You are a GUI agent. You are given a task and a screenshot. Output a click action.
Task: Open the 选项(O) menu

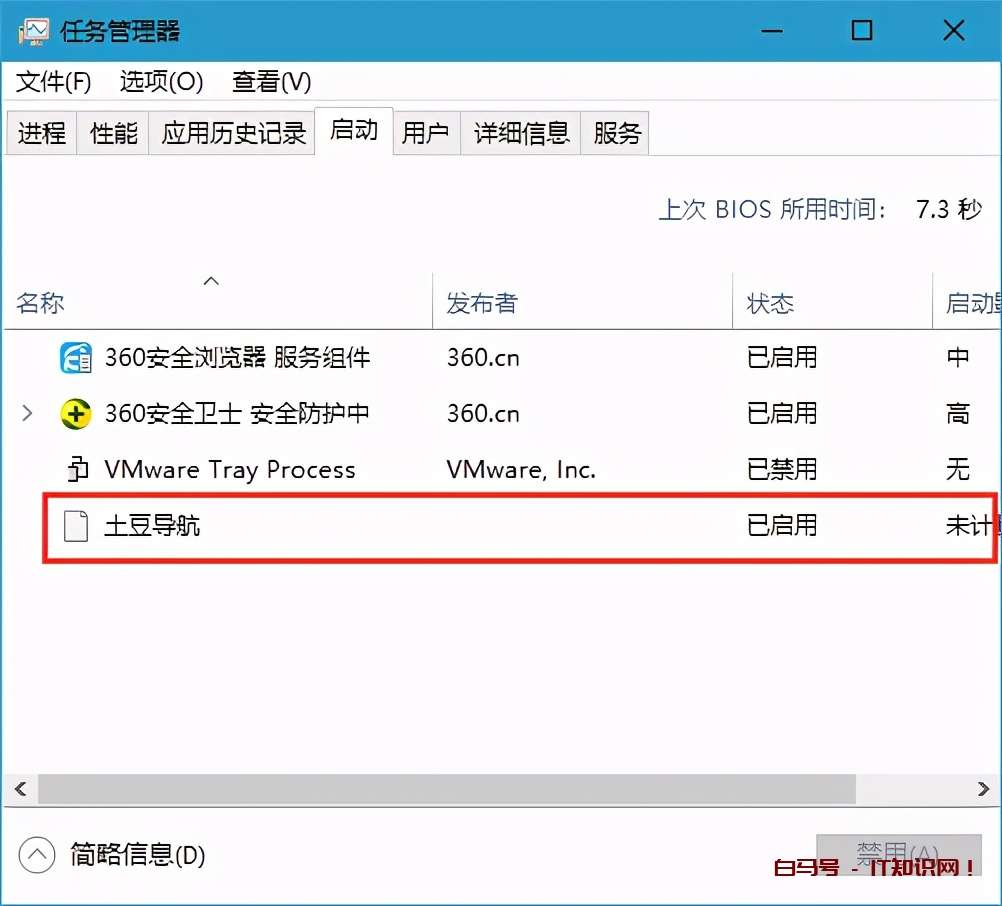click(160, 82)
